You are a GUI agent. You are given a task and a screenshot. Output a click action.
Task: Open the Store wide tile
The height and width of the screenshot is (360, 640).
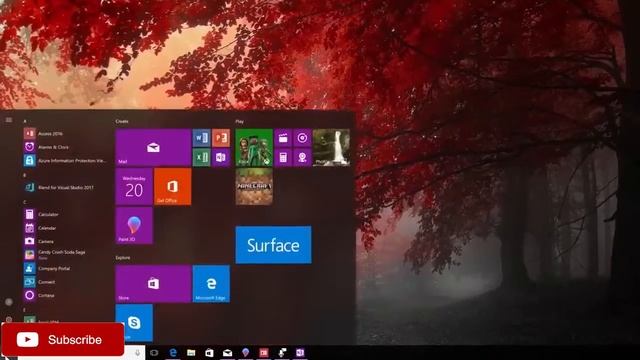coord(153,284)
